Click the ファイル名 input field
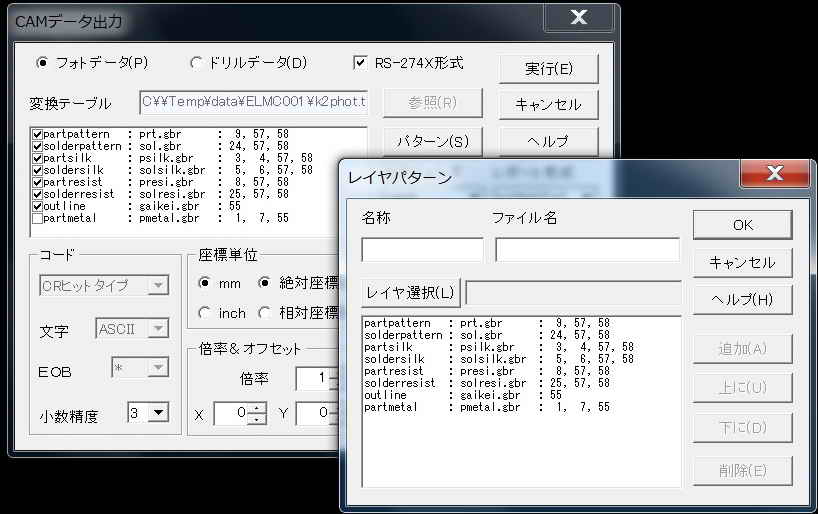Image resolution: width=818 pixels, height=514 pixels. click(x=587, y=250)
